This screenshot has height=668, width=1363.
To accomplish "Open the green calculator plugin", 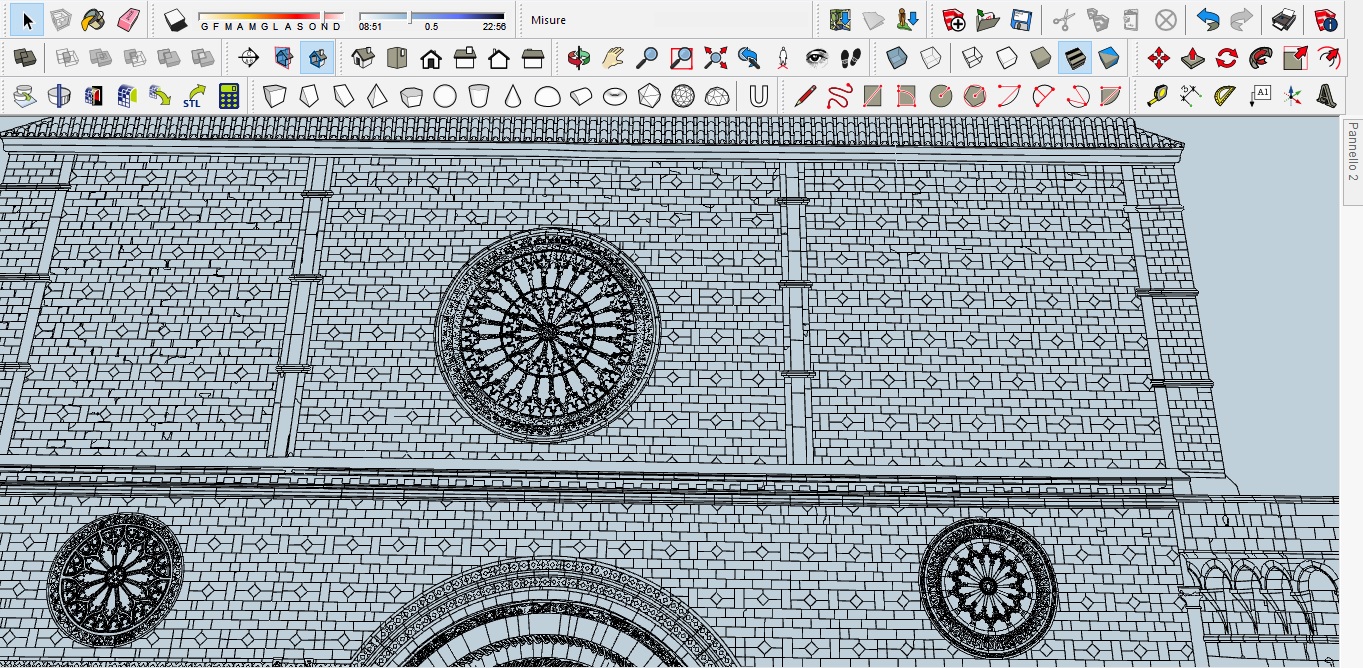I will (229, 96).
